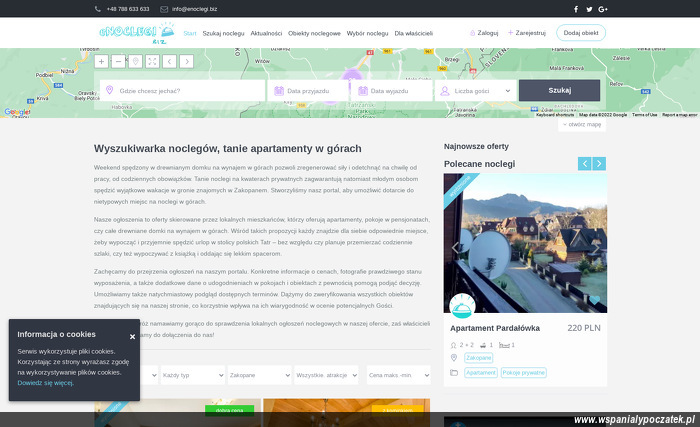
Task: Close the cookies information popup
Action: click(132, 337)
